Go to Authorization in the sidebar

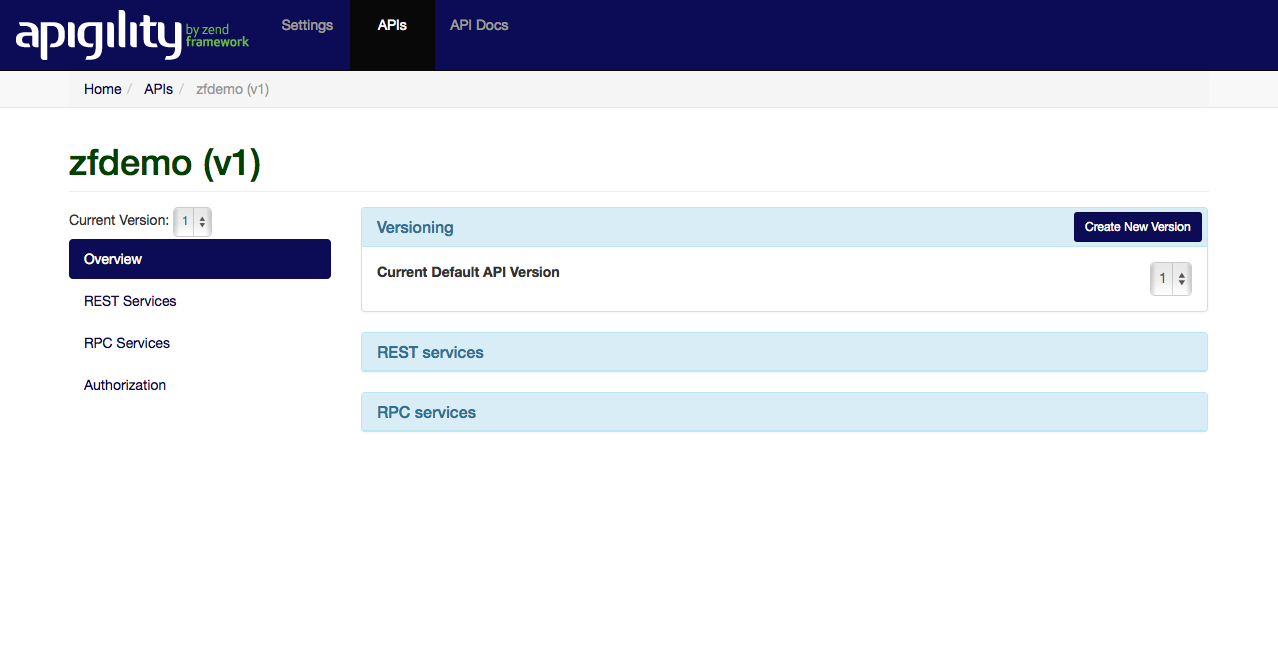125,385
